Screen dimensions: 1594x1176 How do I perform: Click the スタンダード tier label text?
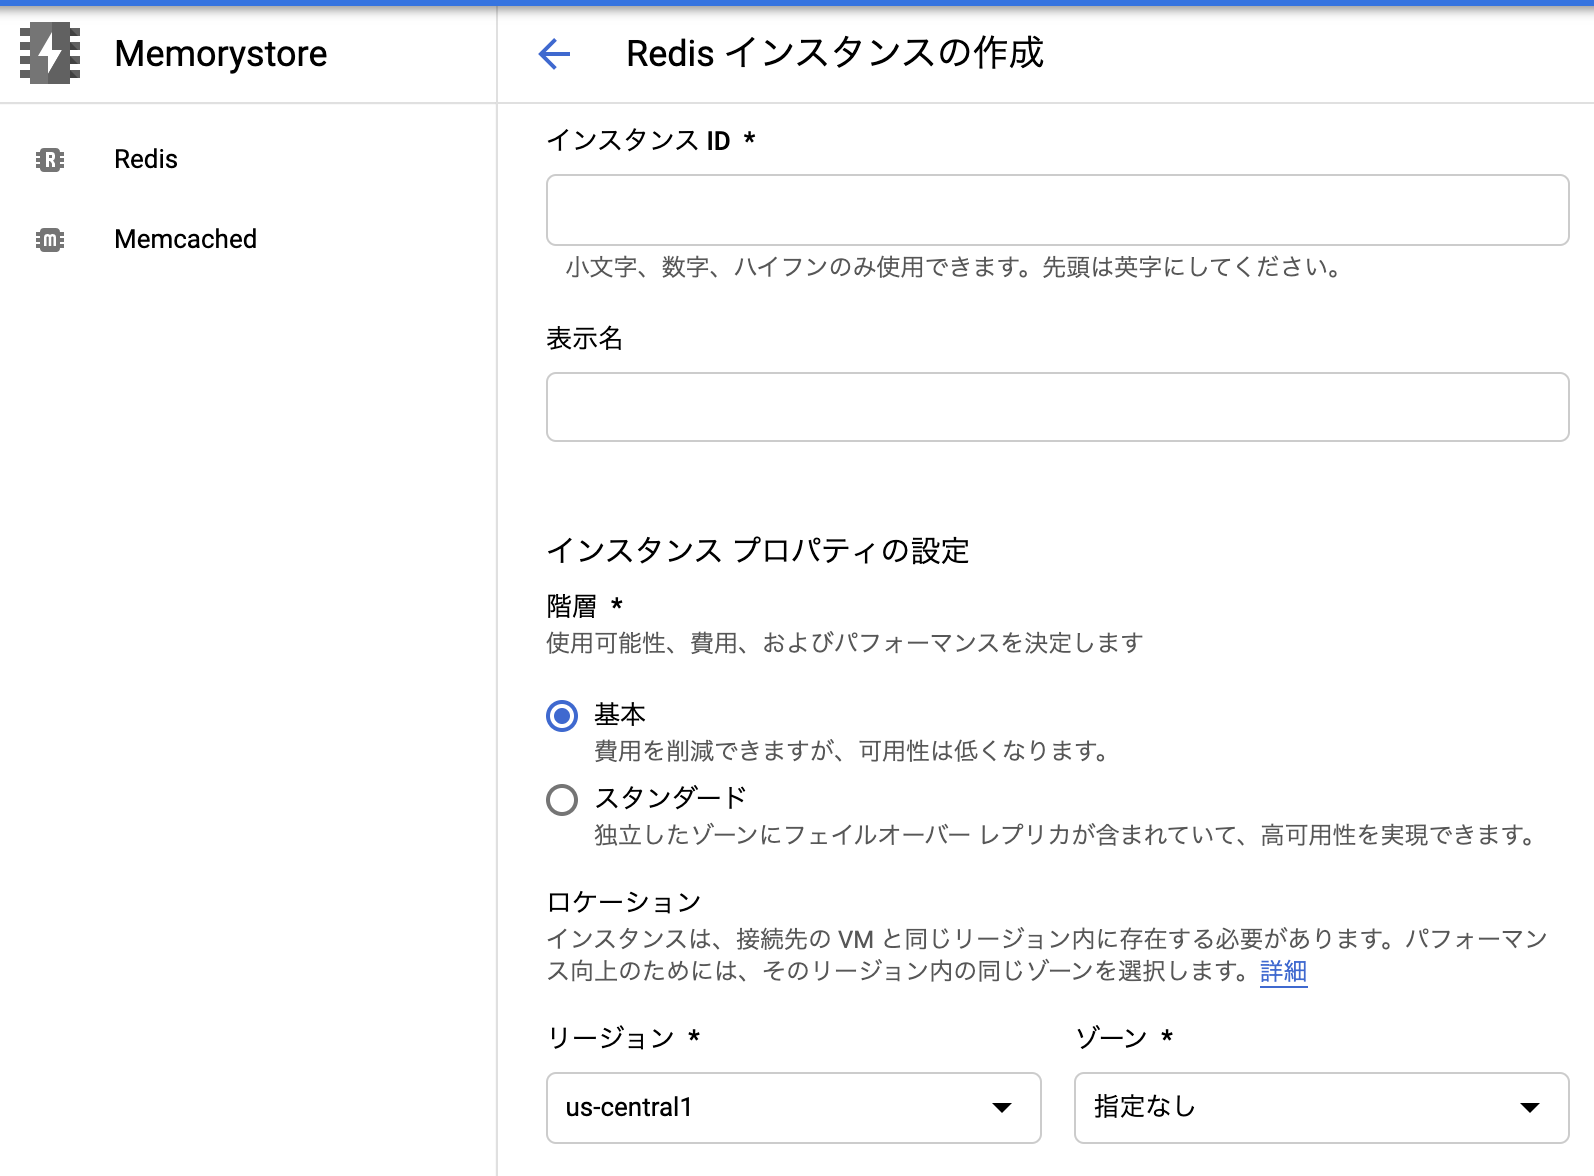pyautogui.click(x=670, y=798)
